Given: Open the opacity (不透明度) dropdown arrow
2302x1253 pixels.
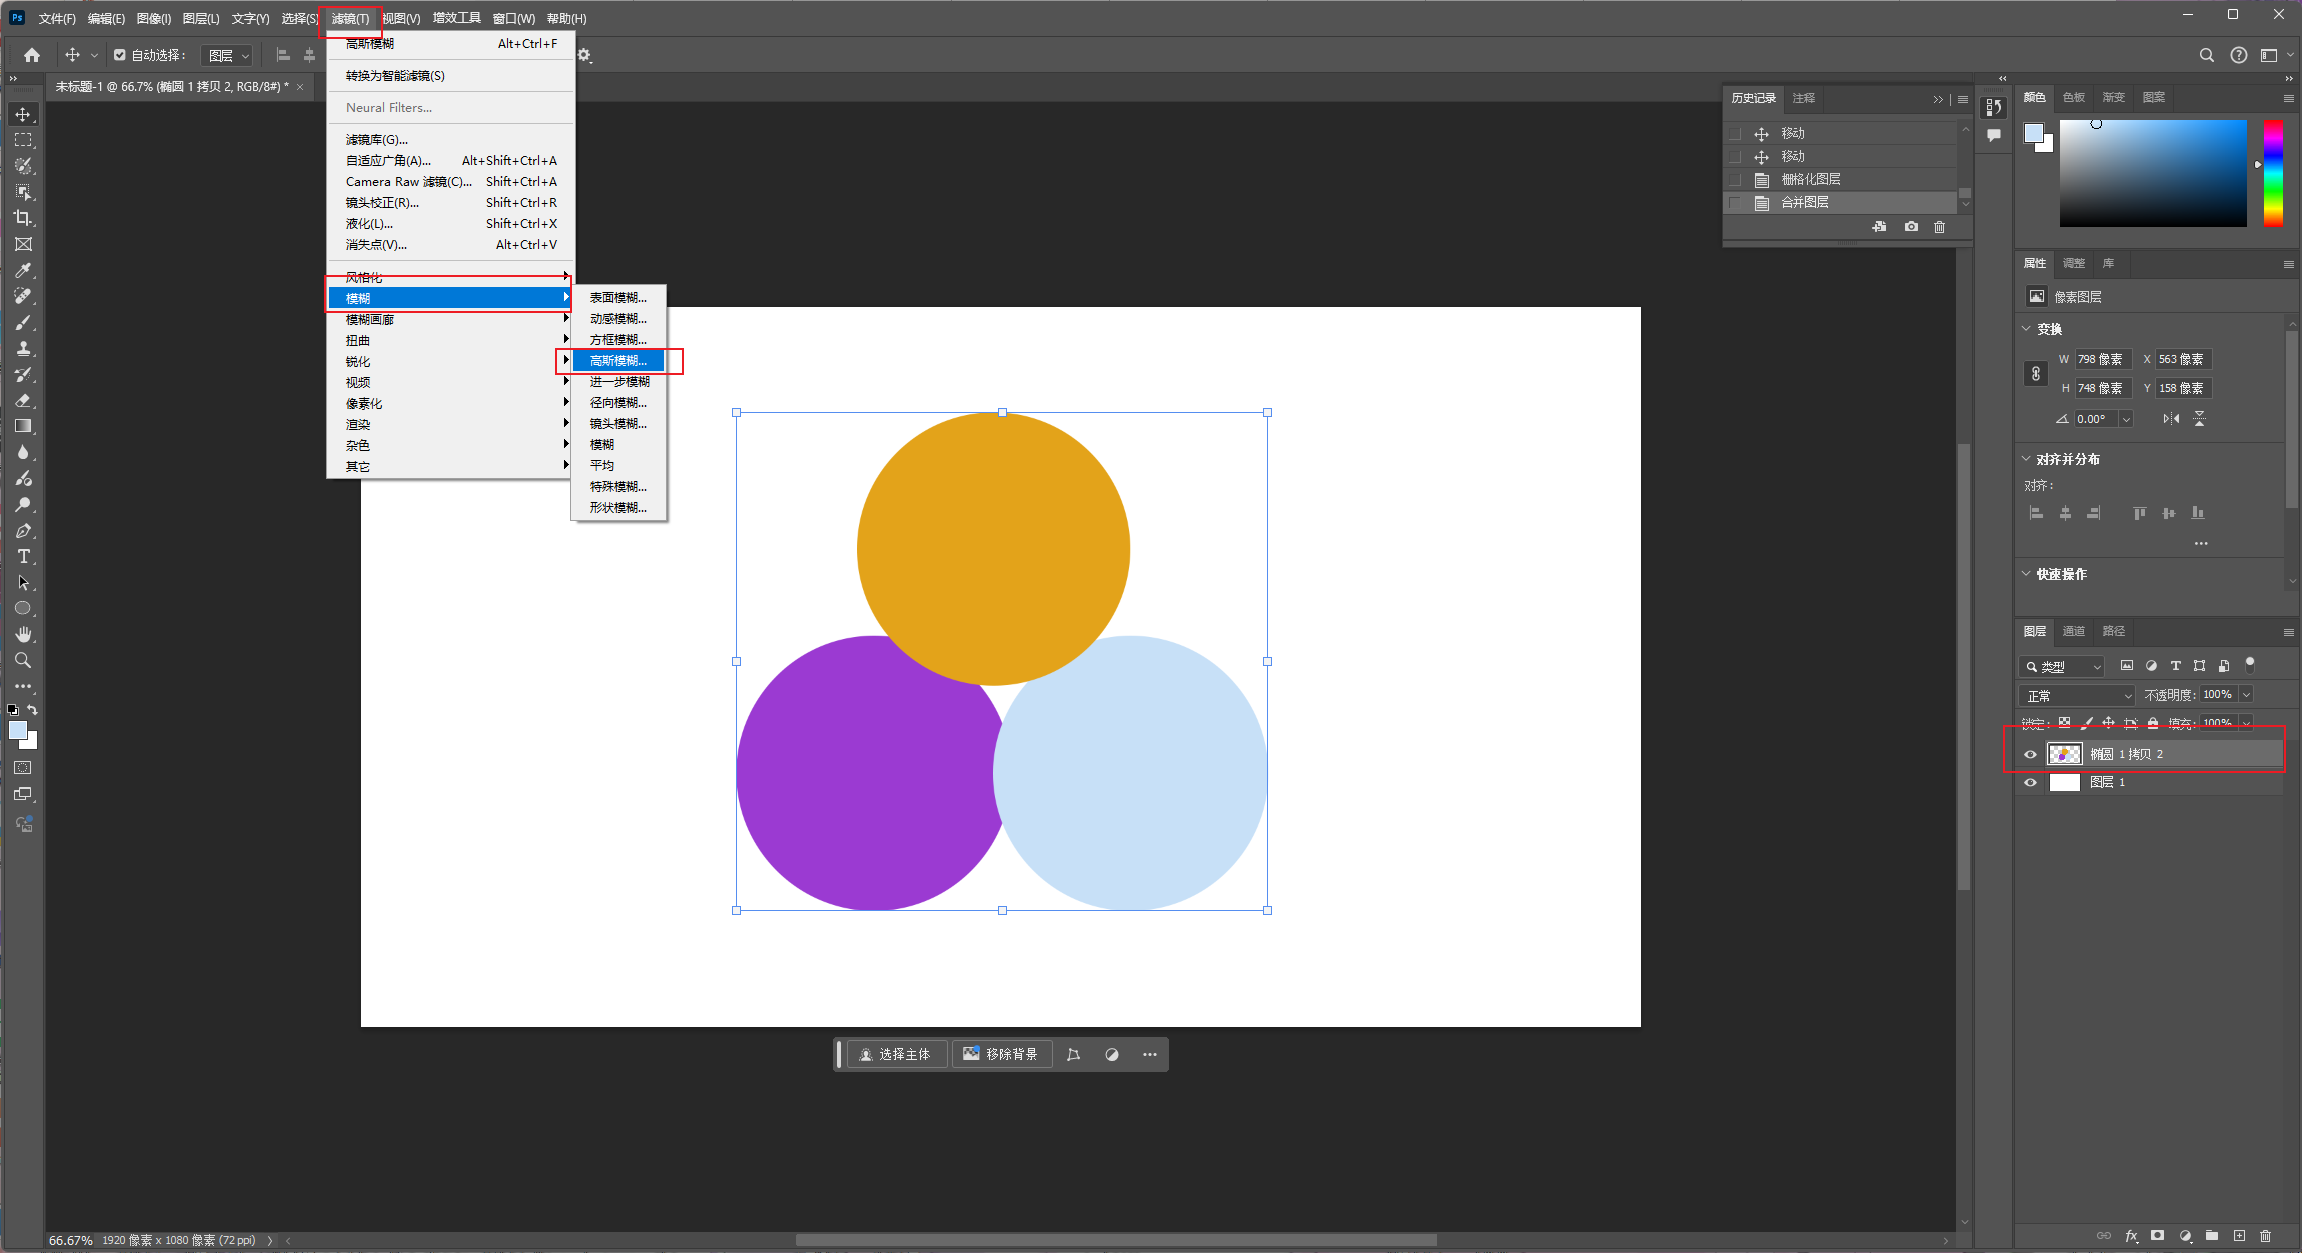Looking at the screenshot, I should pos(2247,694).
